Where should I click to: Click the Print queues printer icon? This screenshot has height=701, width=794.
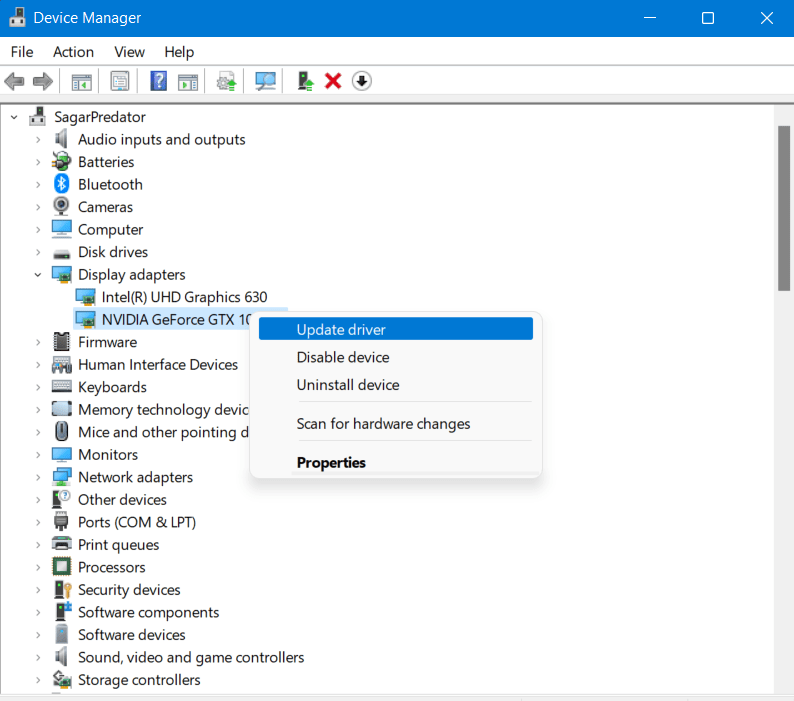61,544
